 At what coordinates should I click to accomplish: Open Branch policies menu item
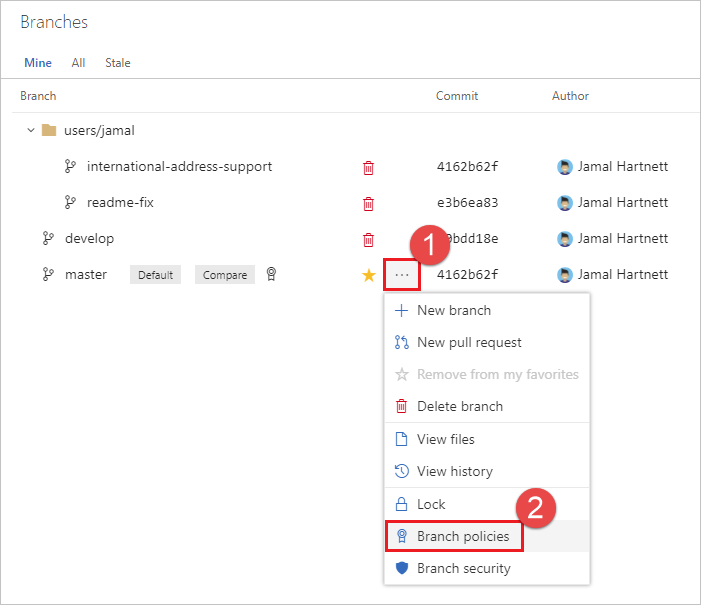462,536
